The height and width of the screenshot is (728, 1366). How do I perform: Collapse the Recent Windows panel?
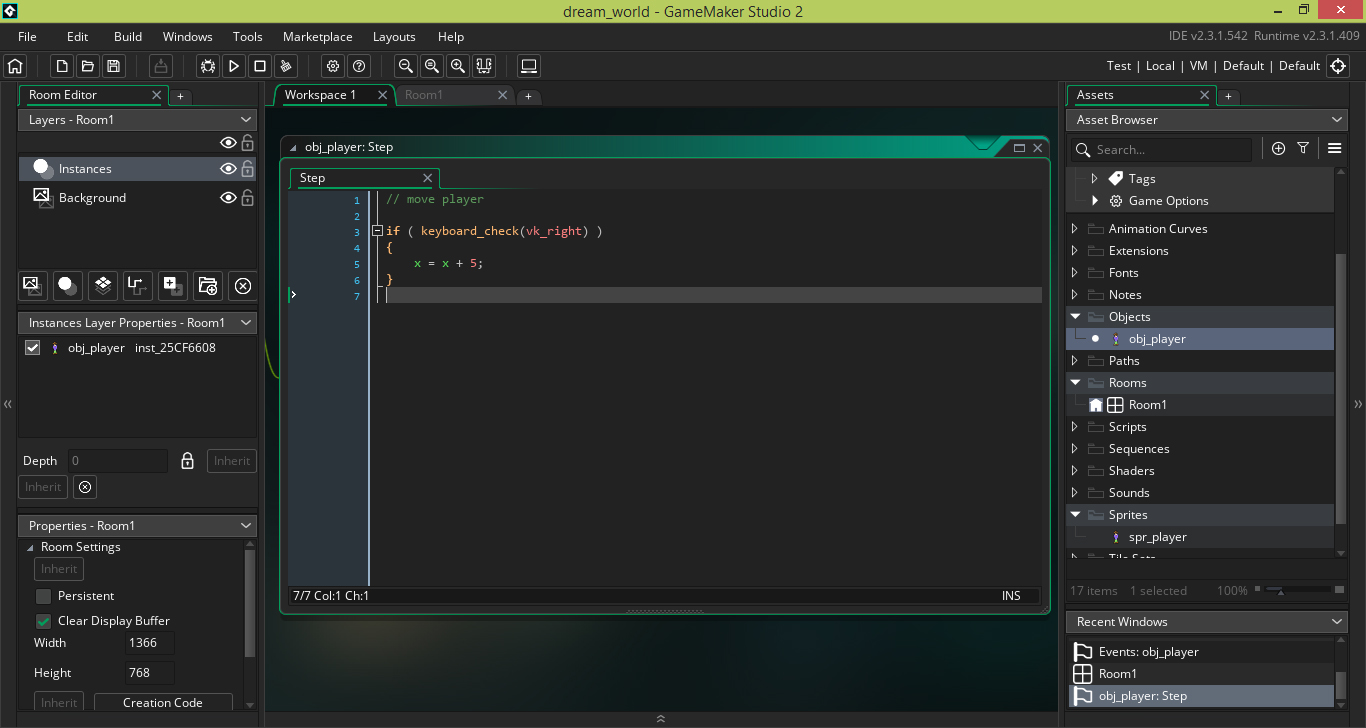(x=1339, y=622)
